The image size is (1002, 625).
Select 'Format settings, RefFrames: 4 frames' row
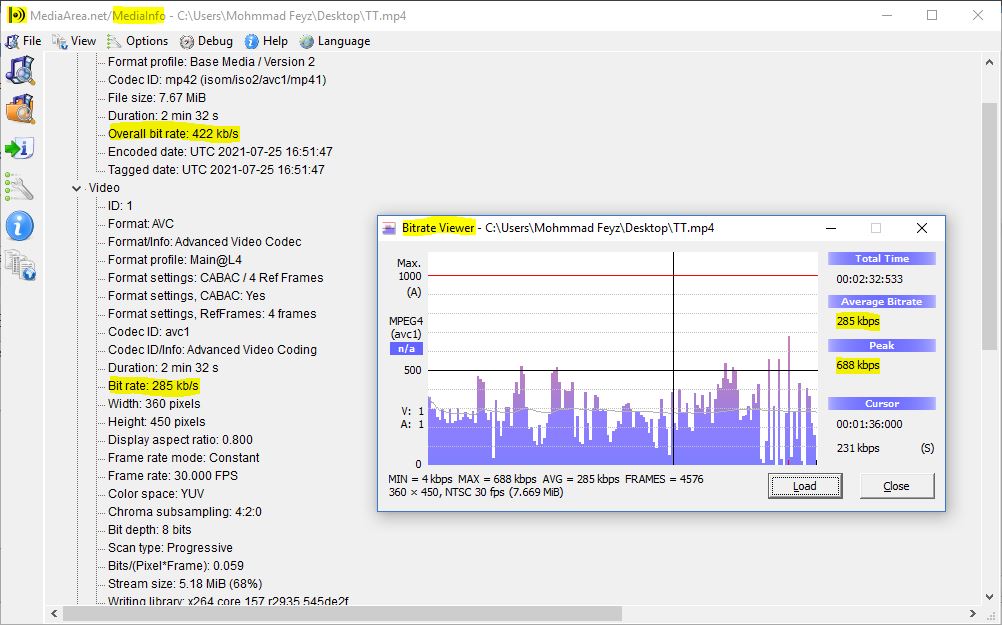click(212, 314)
